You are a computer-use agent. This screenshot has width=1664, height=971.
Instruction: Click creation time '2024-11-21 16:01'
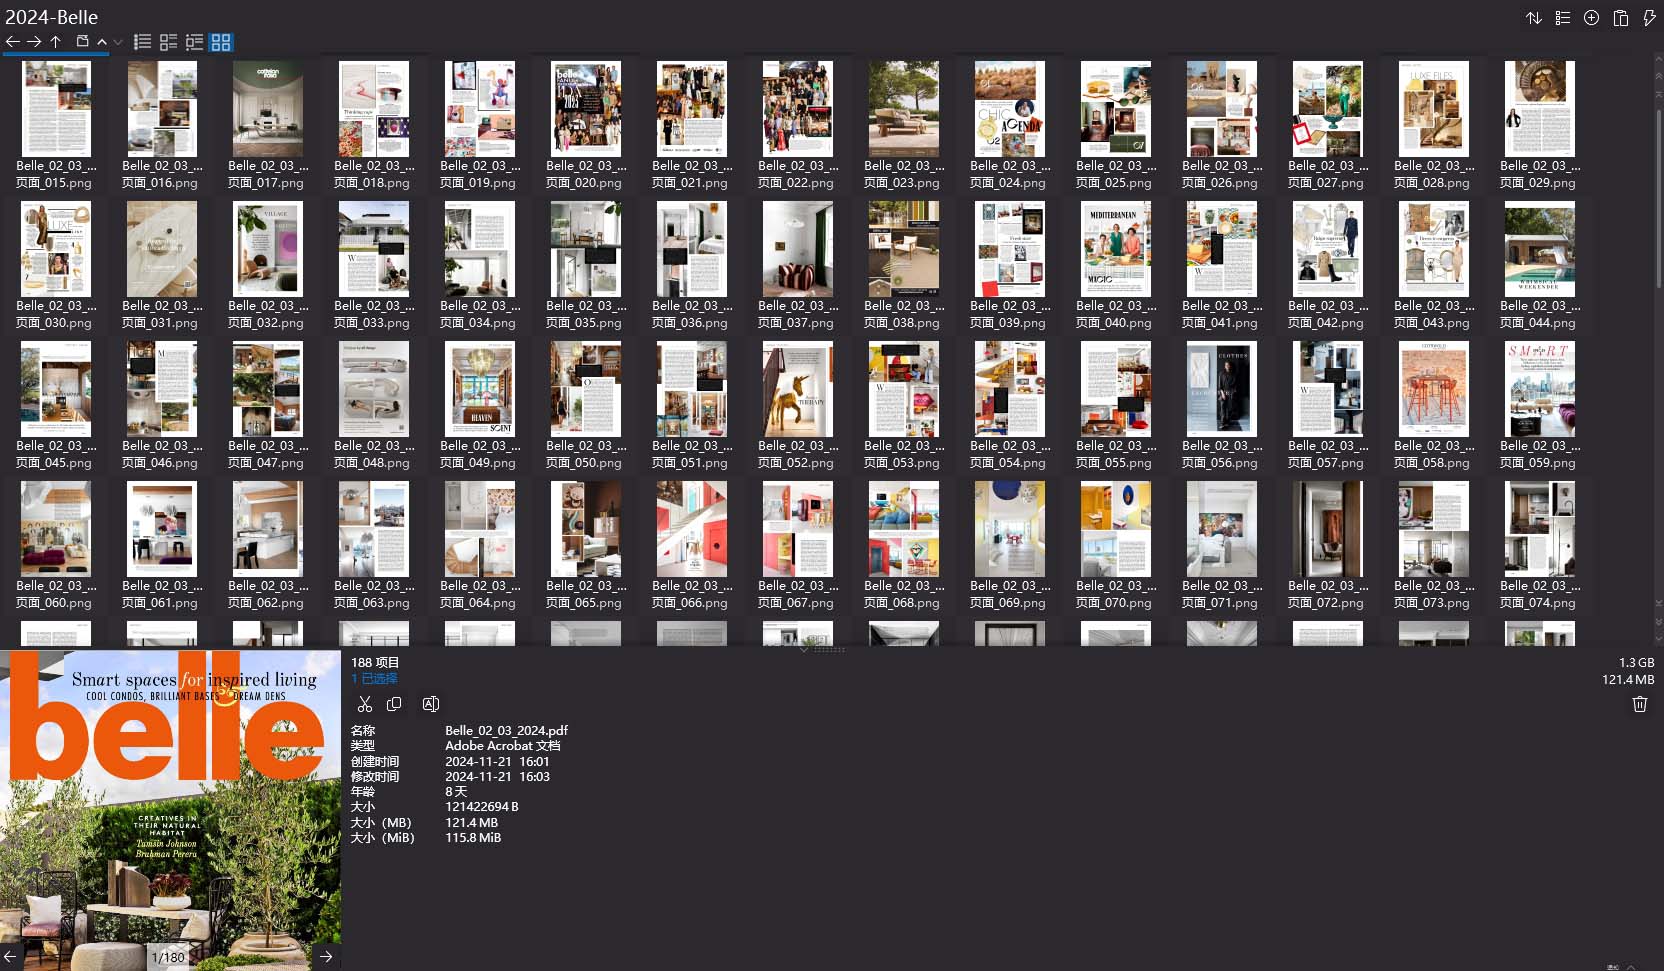498,761
